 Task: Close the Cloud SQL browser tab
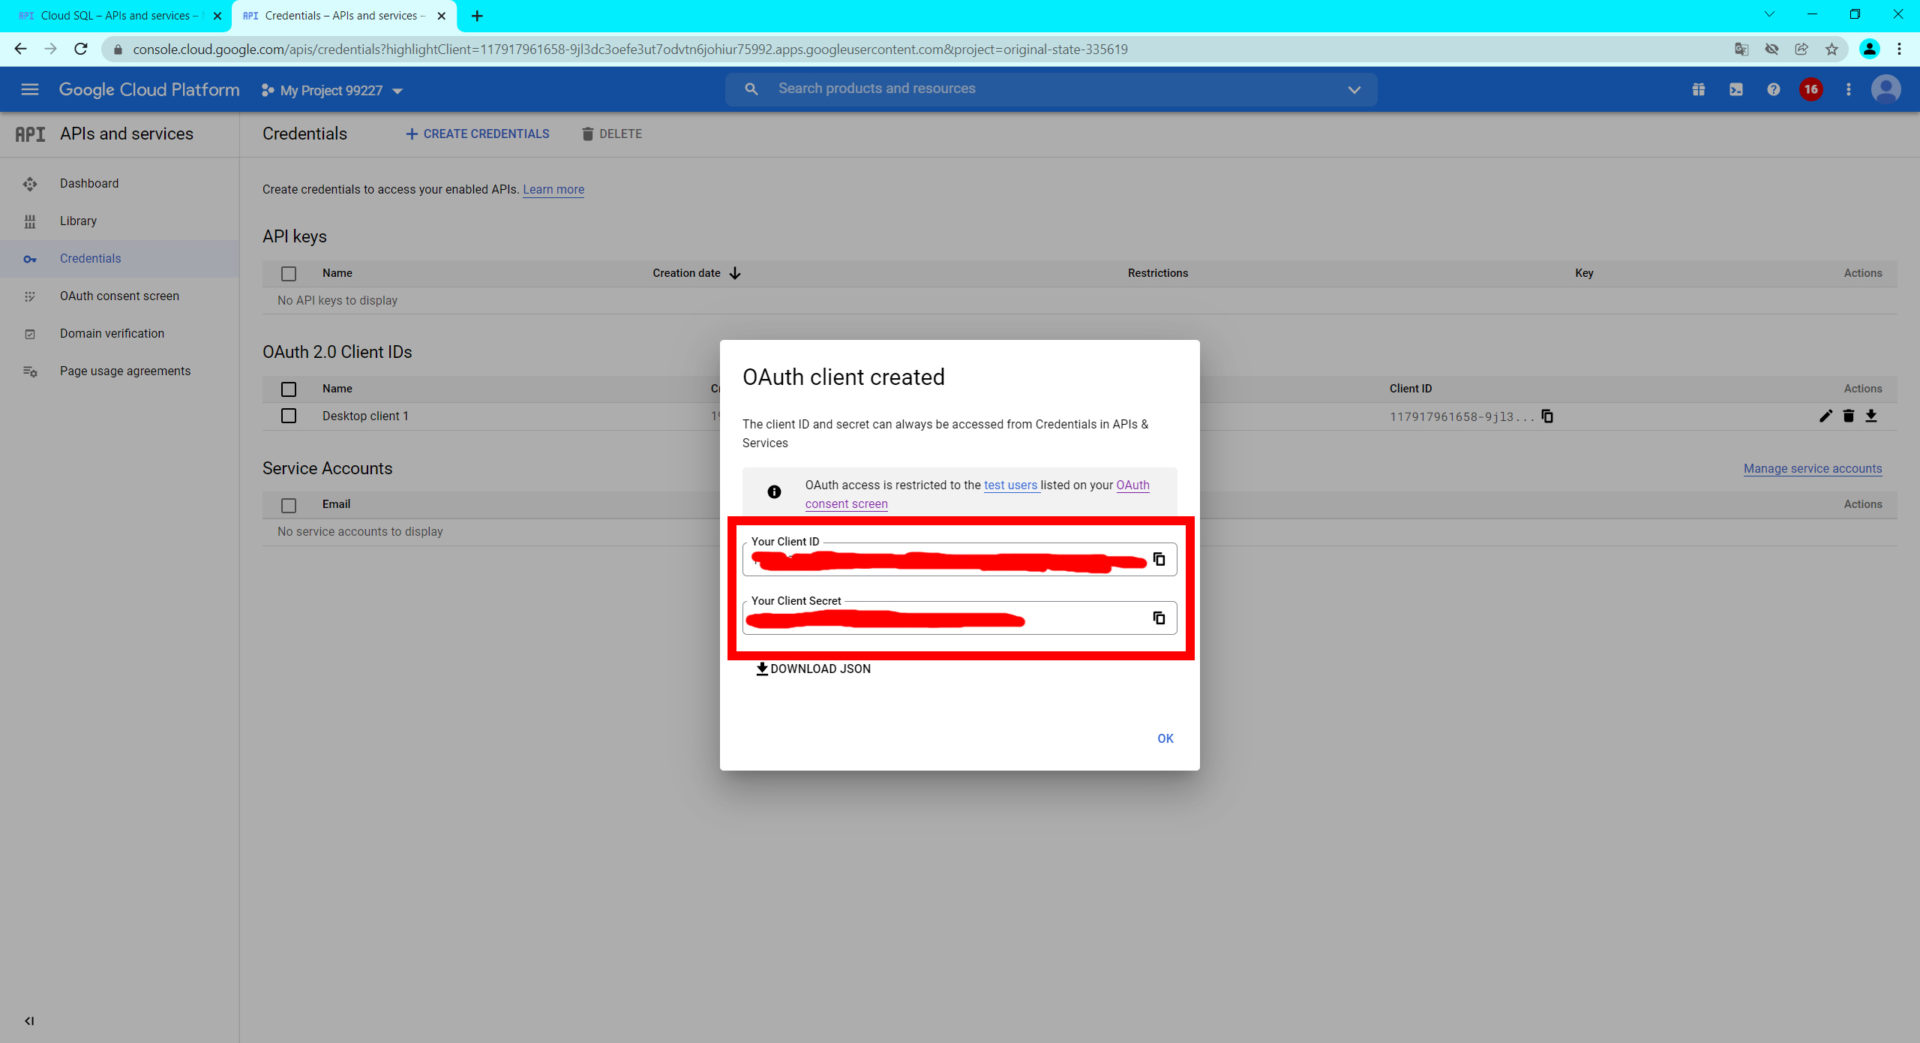(x=217, y=16)
